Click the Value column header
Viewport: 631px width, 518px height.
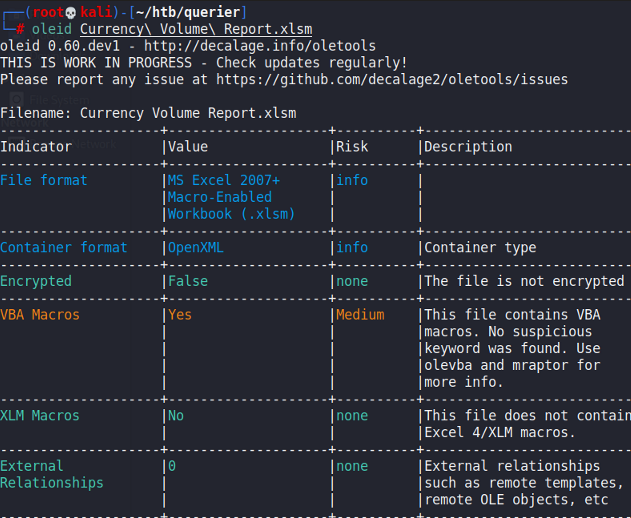tap(188, 147)
